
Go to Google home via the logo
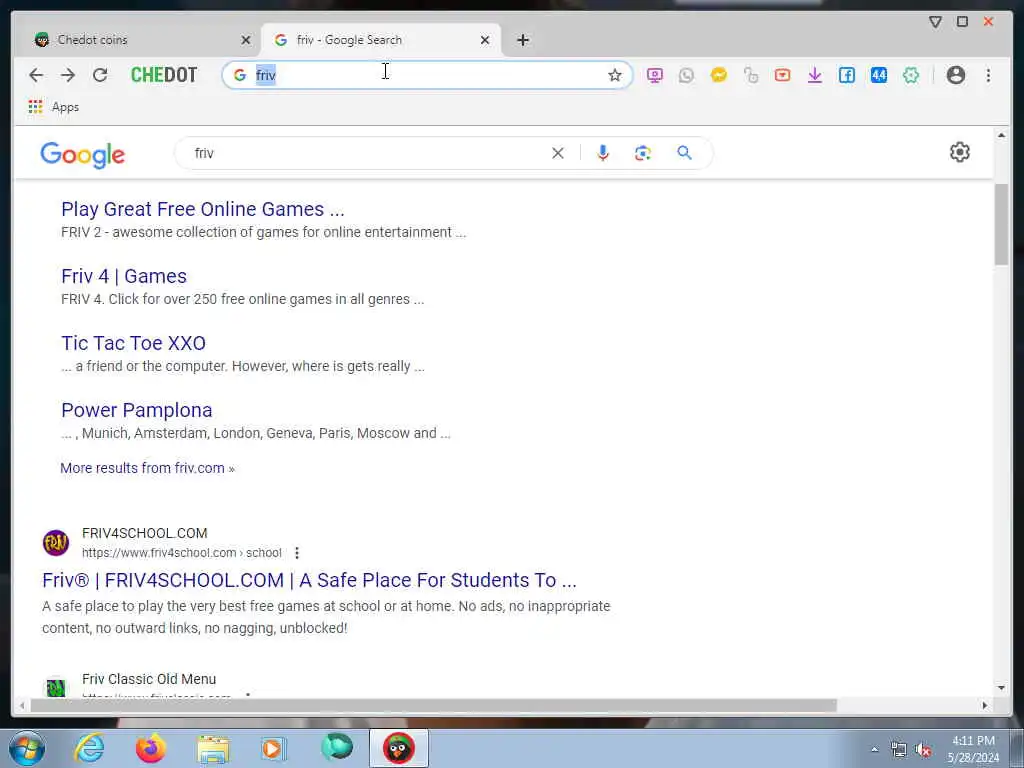coord(82,155)
